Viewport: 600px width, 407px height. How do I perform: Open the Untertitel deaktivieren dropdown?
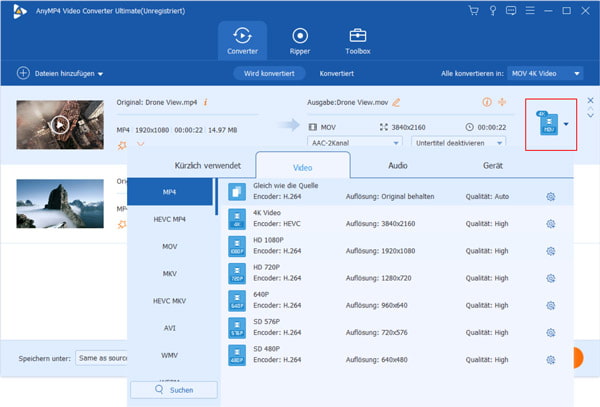pos(458,143)
